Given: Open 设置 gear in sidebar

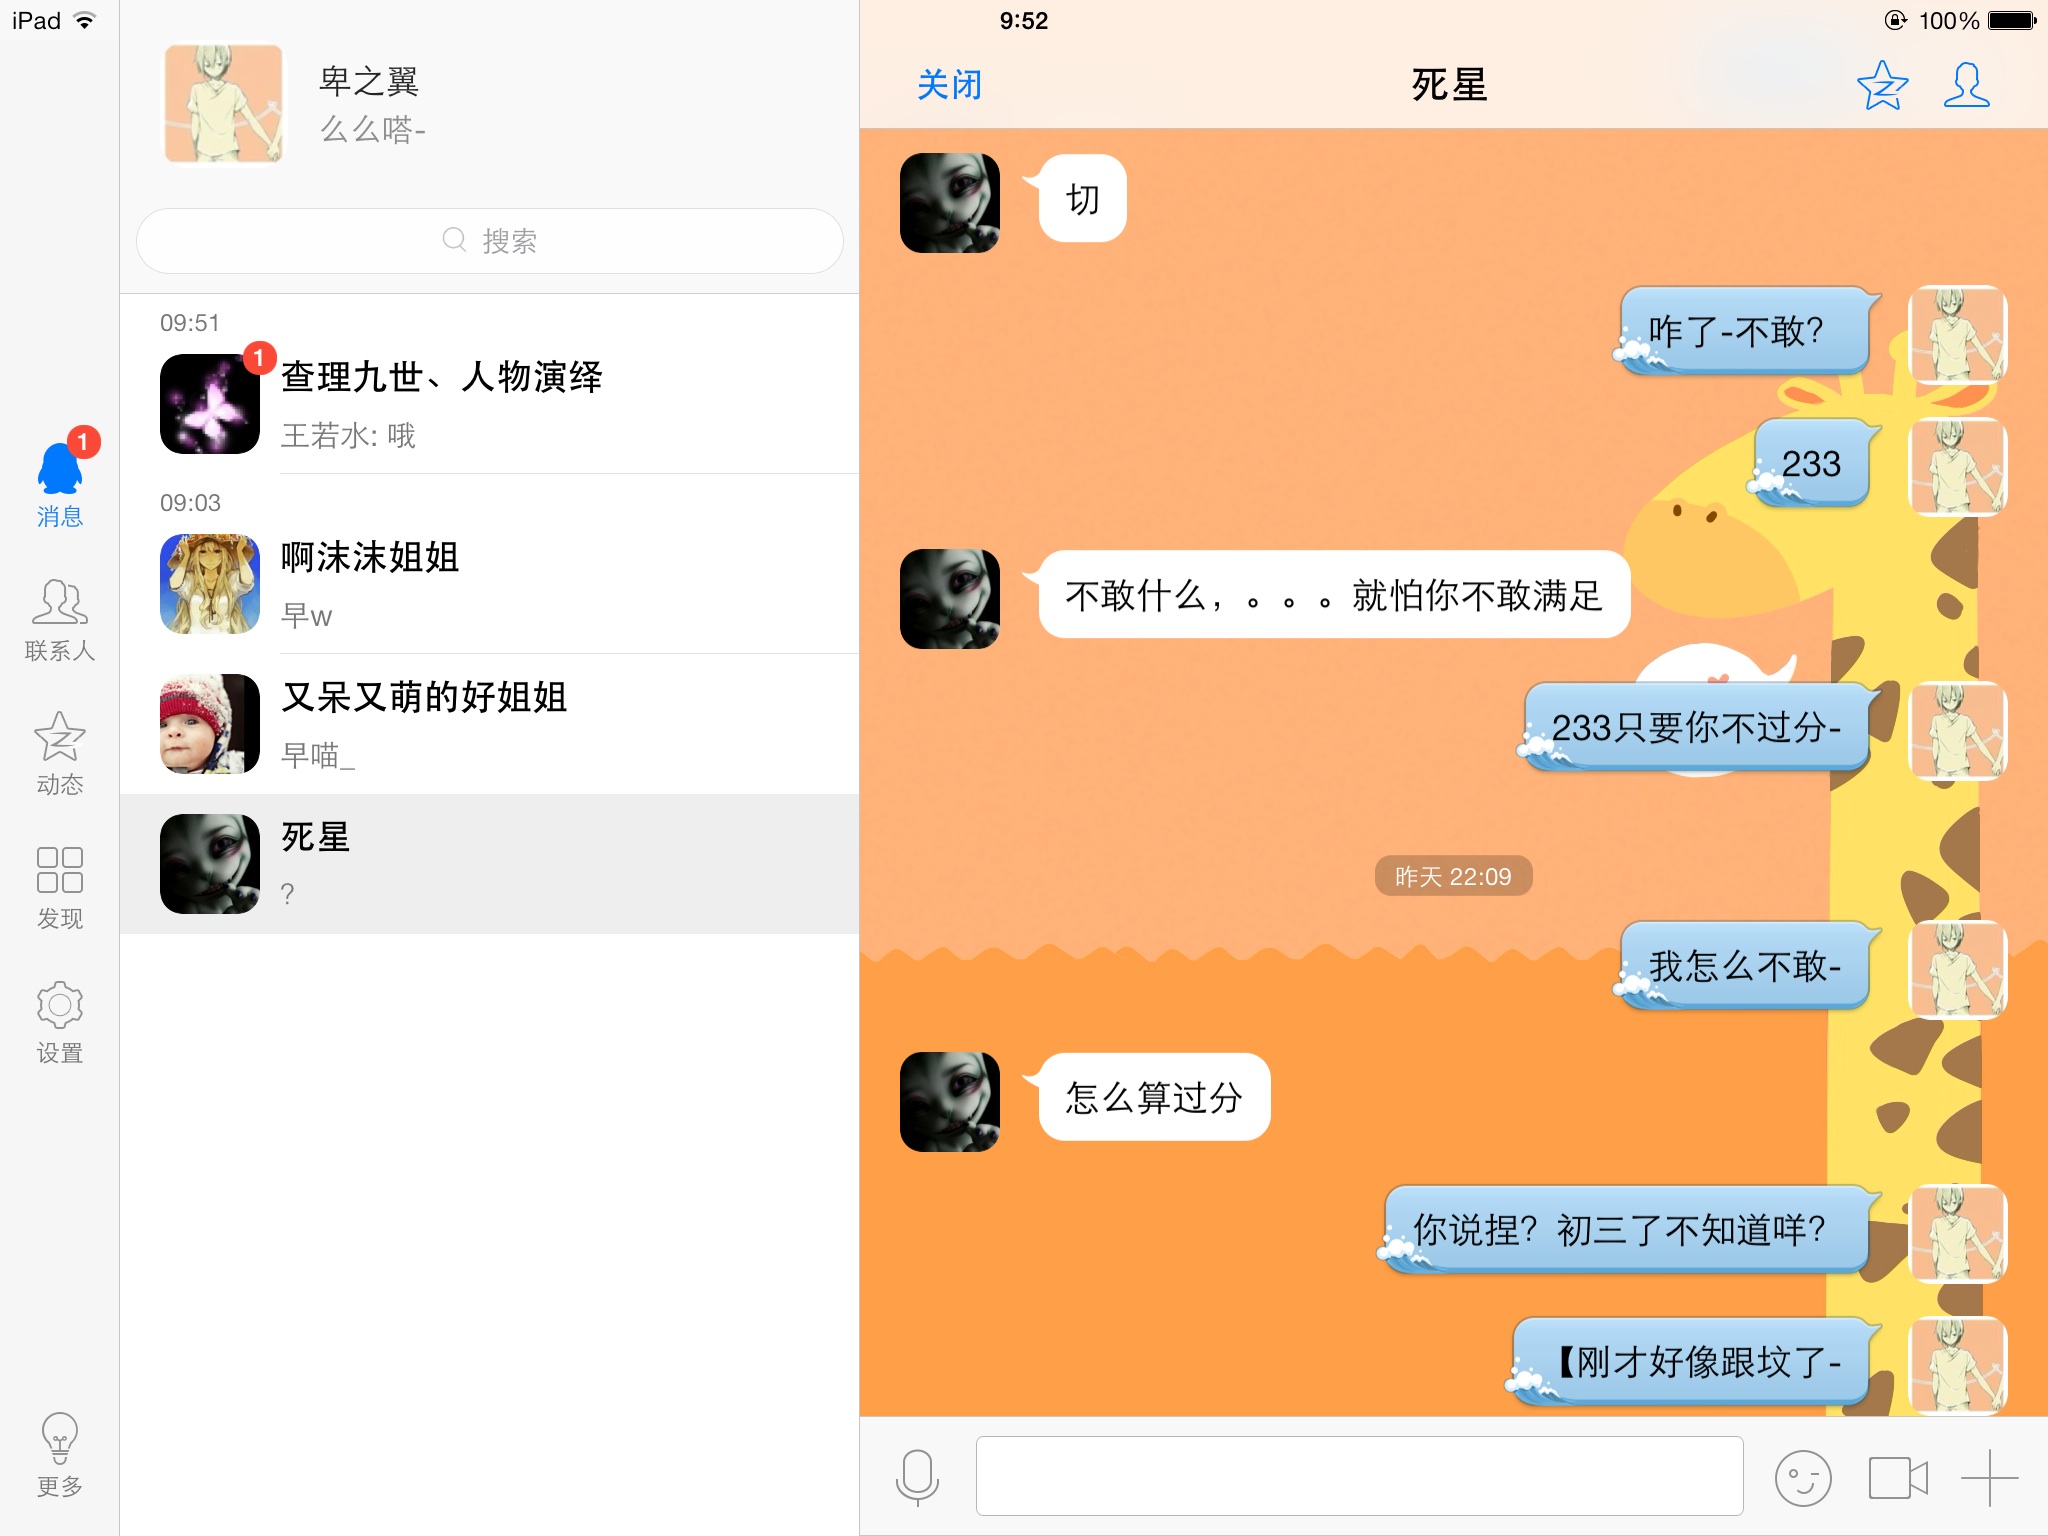Looking at the screenshot, I should coord(60,1022).
